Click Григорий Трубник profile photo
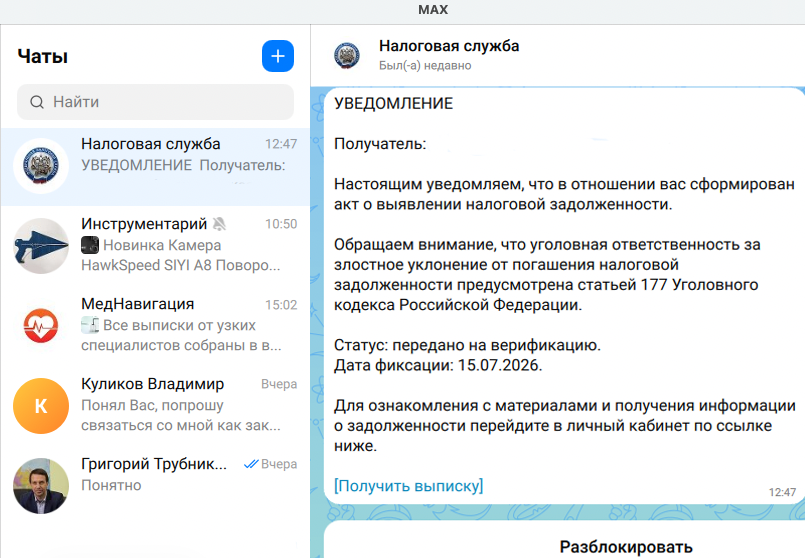 point(41,486)
